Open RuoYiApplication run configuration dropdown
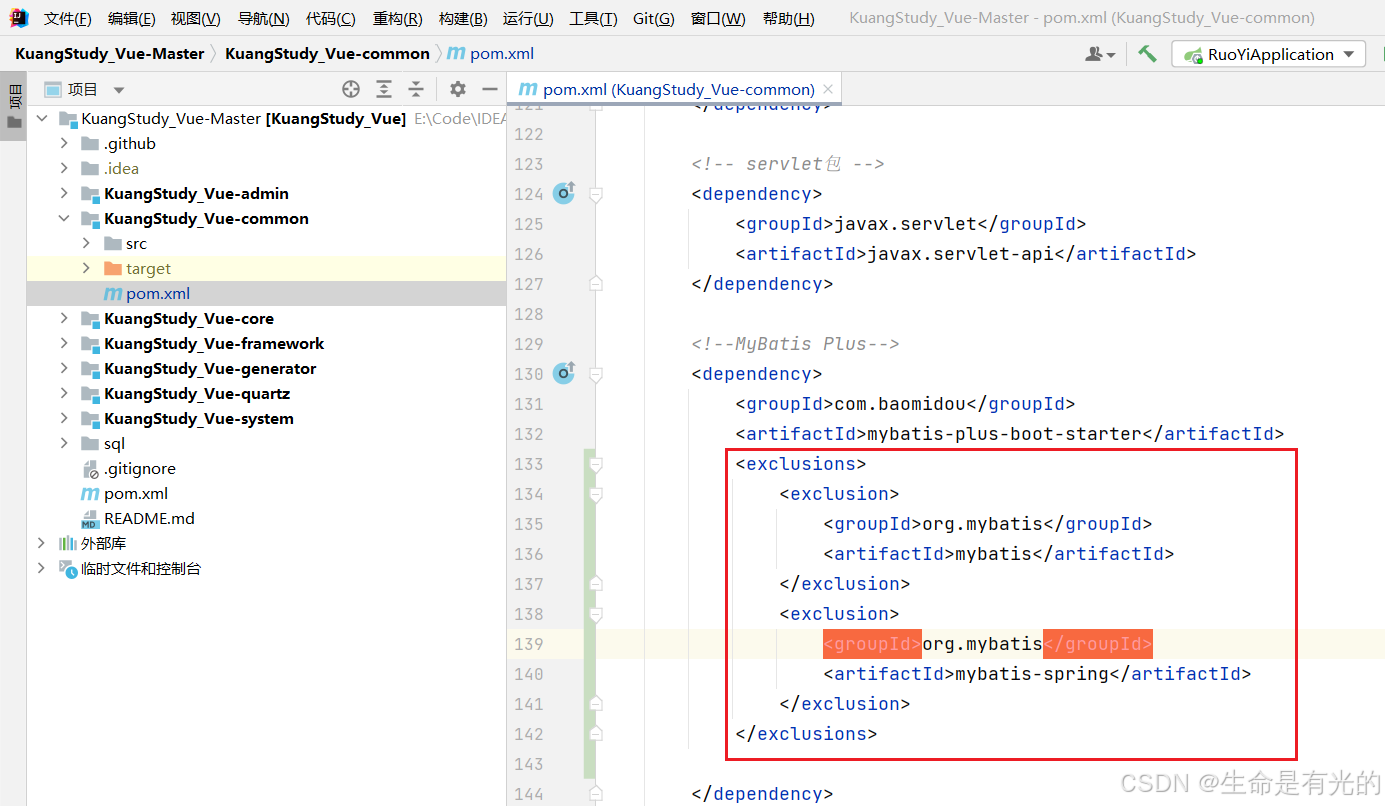This screenshot has height=806, width=1385. point(1268,54)
